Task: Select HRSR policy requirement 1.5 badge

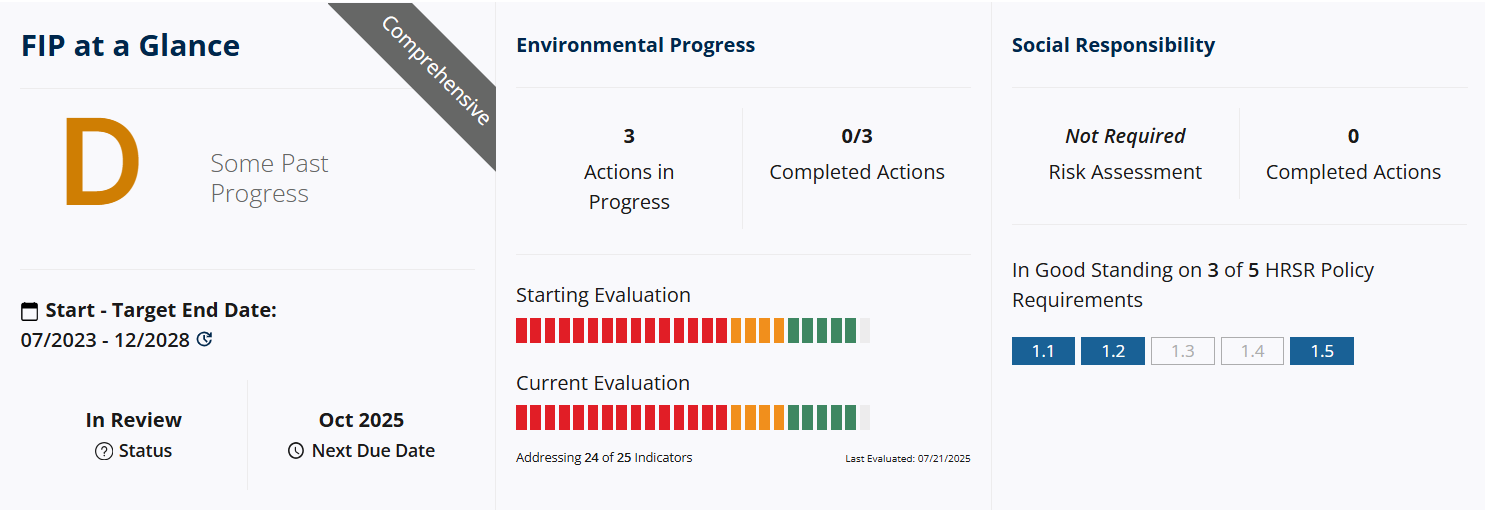Action: click(x=1322, y=351)
